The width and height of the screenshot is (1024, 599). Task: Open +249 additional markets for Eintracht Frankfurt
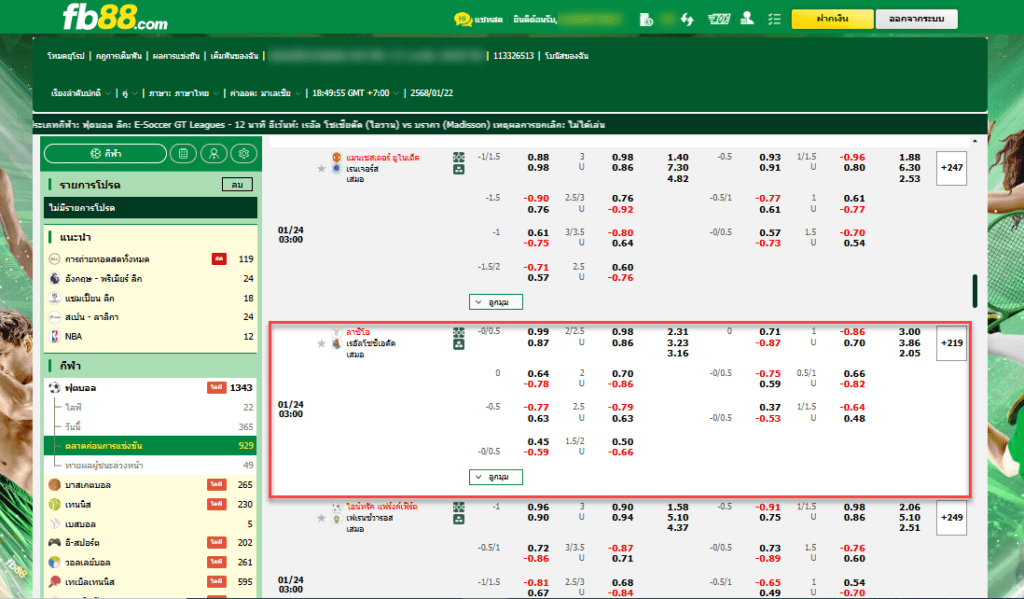coord(952,517)
